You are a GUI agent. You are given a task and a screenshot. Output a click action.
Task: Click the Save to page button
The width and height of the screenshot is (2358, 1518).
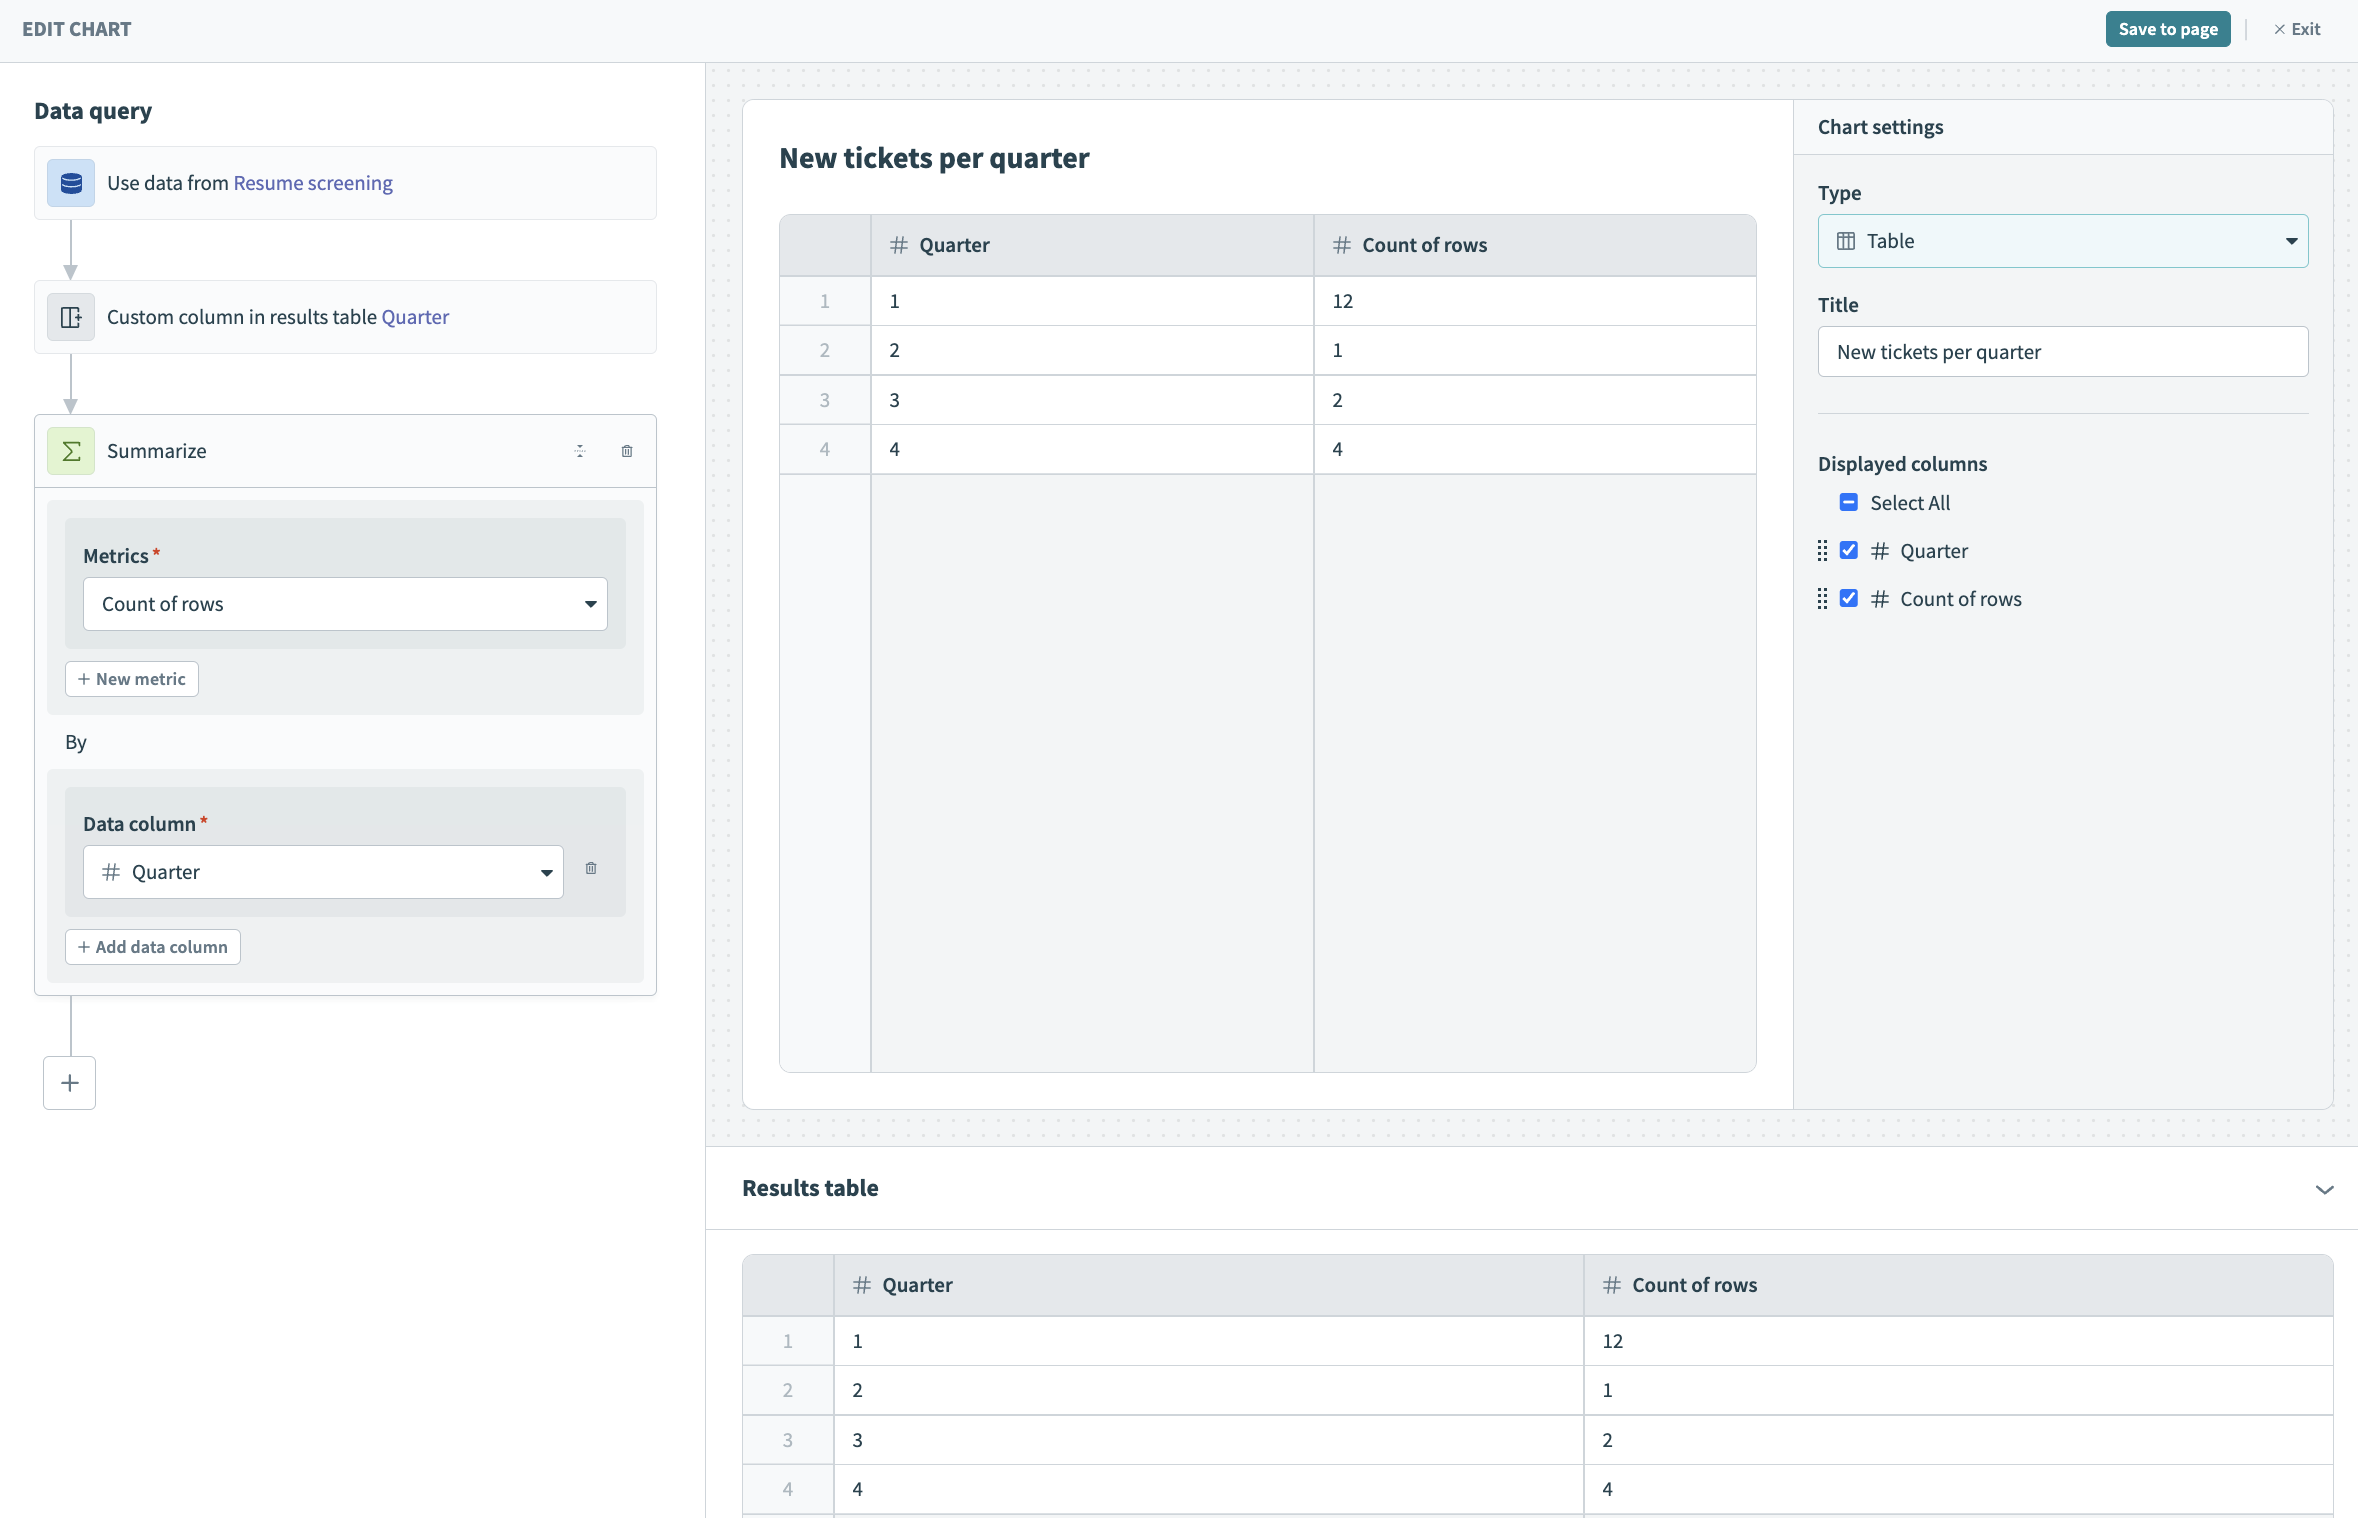tap(2167, 29)
